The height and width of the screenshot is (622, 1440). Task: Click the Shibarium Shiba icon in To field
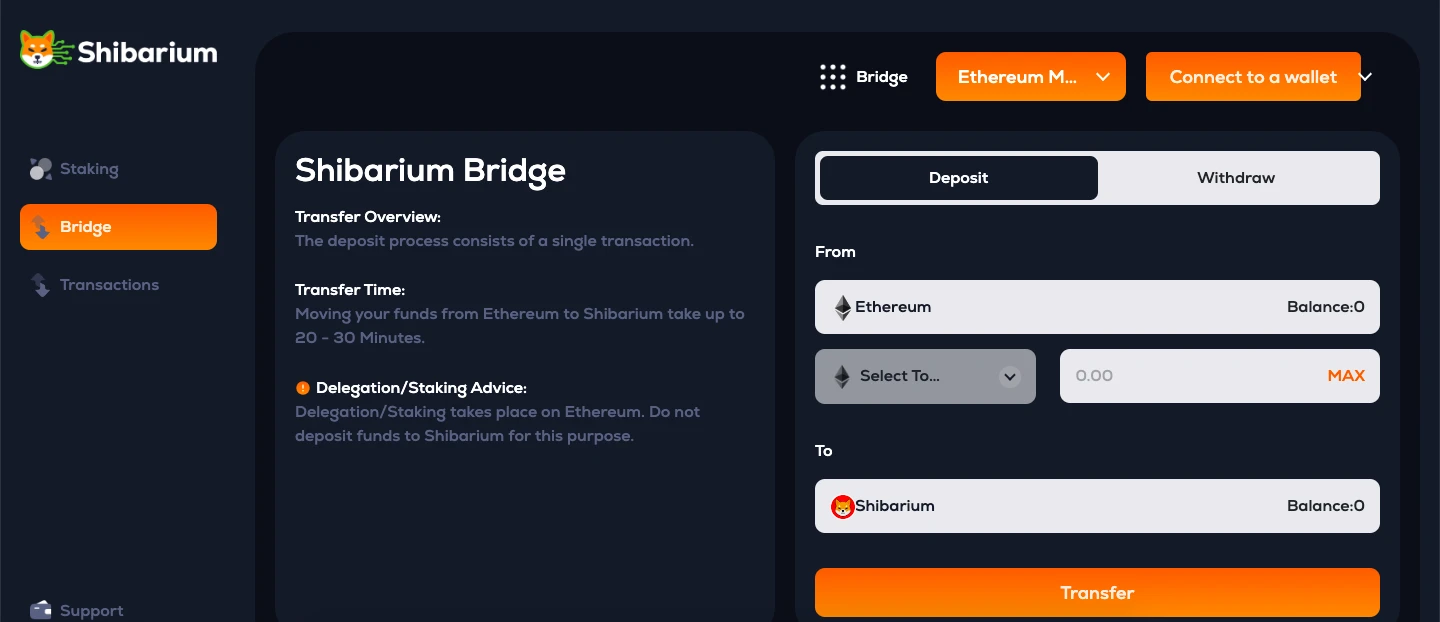coord(843,506)
